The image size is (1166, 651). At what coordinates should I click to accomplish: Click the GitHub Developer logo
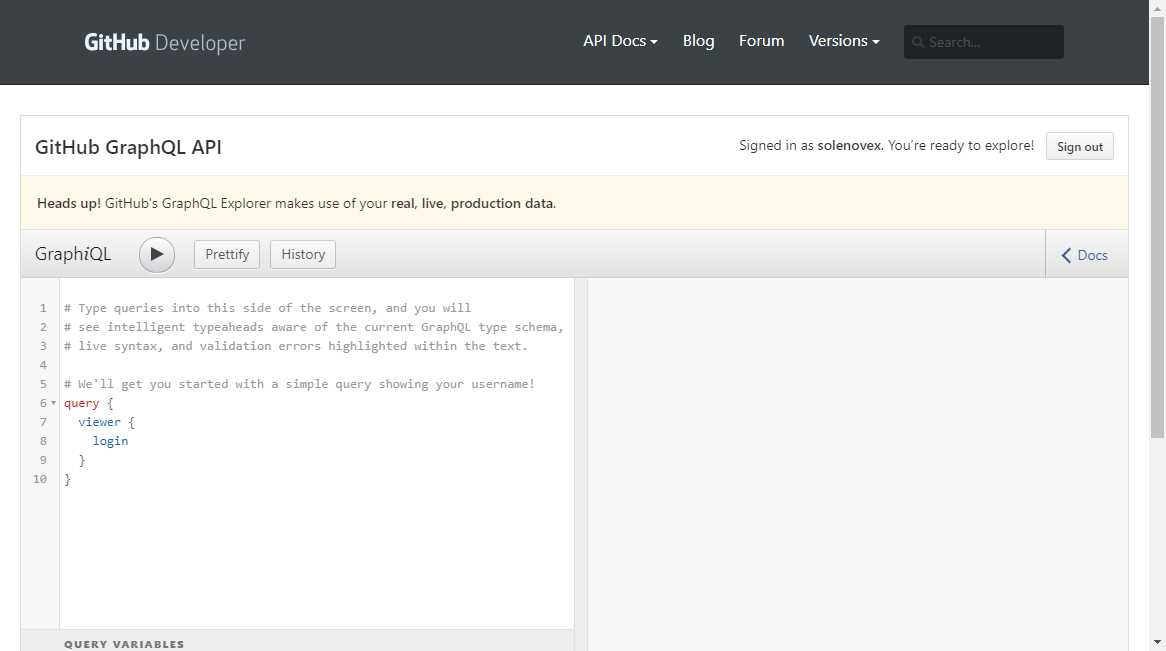click(164, 42)
